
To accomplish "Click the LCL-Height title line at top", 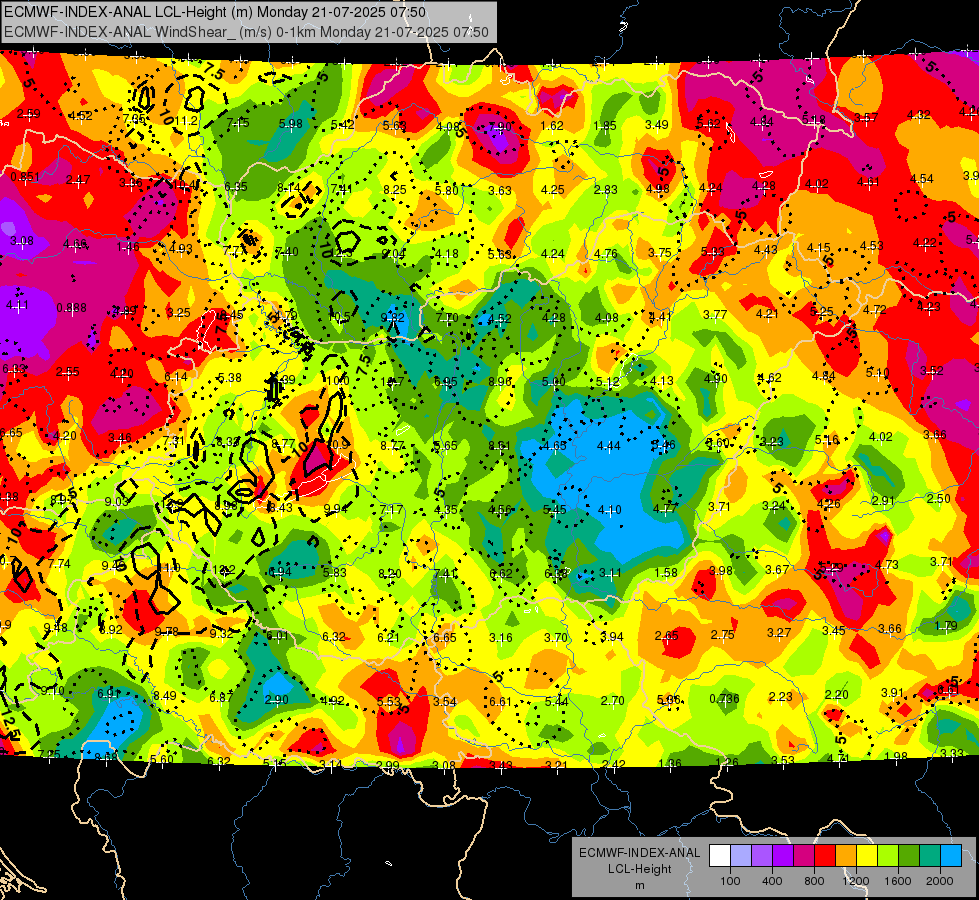I will [215, 12].
